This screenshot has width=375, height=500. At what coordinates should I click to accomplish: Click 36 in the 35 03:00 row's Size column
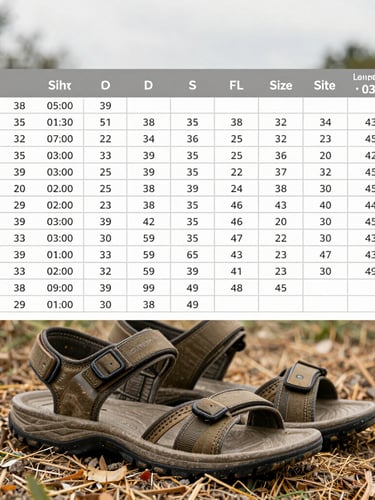(281, 155)
